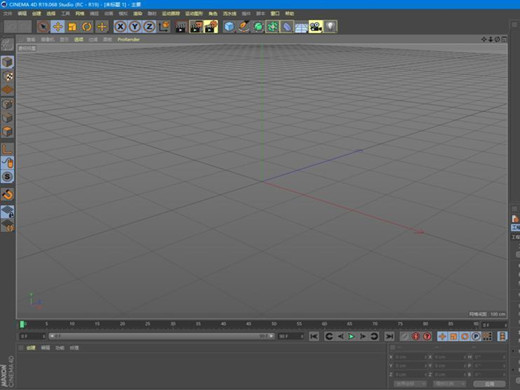Switch to Texture mode checkerboard icon
520x390 pixels.
click(x=7, y=76)
